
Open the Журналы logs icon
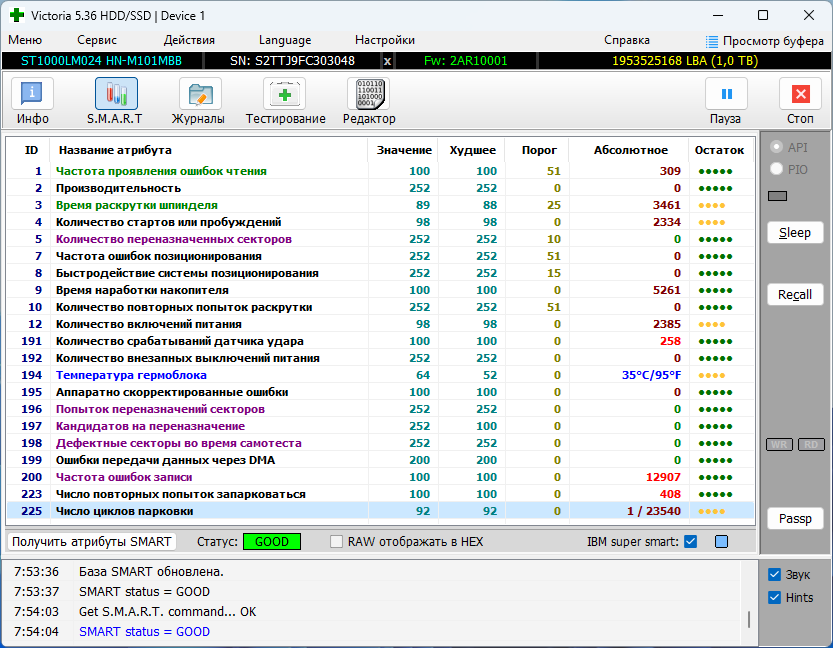(x=199, y=95)
